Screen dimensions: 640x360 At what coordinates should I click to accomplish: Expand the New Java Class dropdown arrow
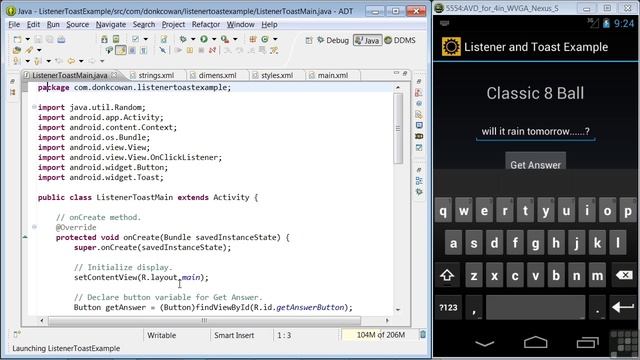pyautogui.click(x=275, y=40)
